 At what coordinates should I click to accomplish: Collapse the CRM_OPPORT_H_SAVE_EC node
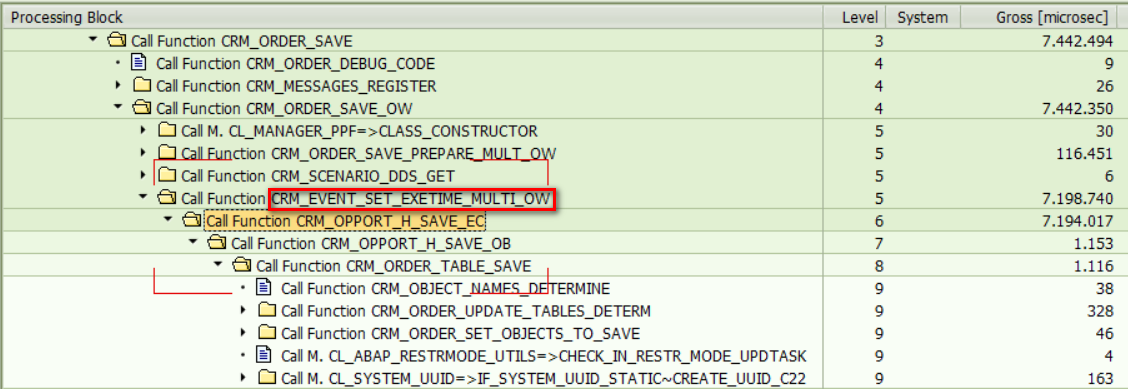click(x=168, y=219)
